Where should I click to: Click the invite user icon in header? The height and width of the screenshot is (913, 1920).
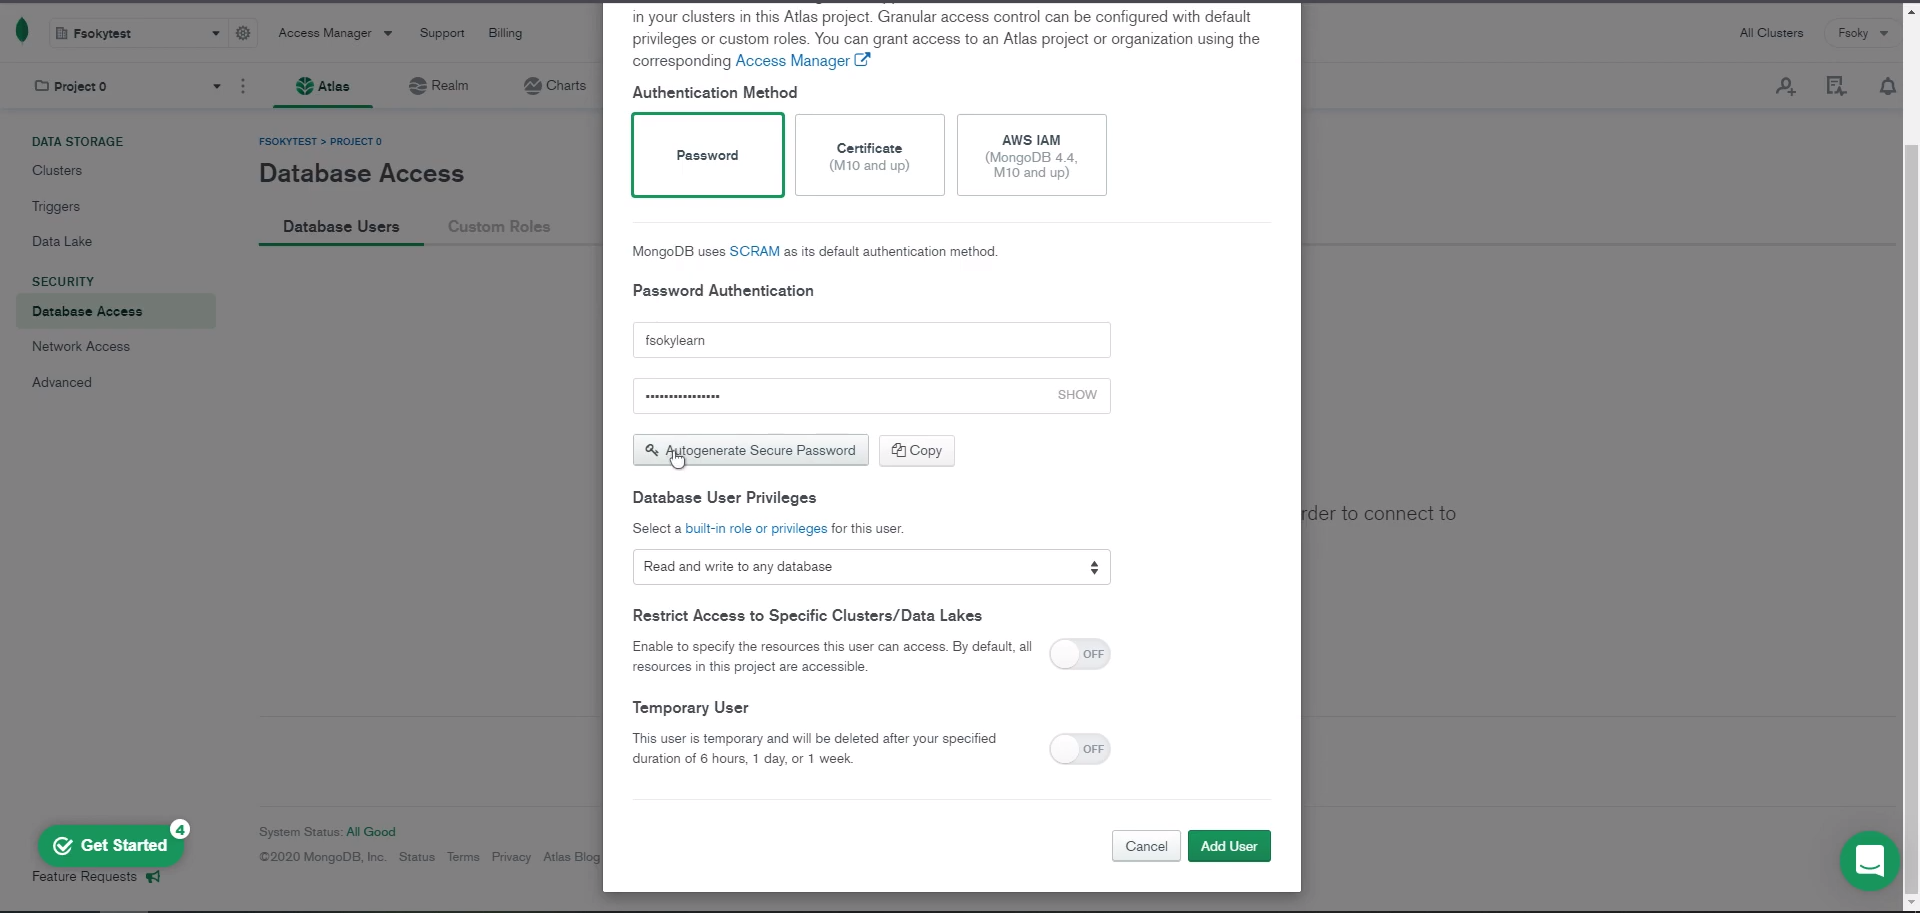1786,87
